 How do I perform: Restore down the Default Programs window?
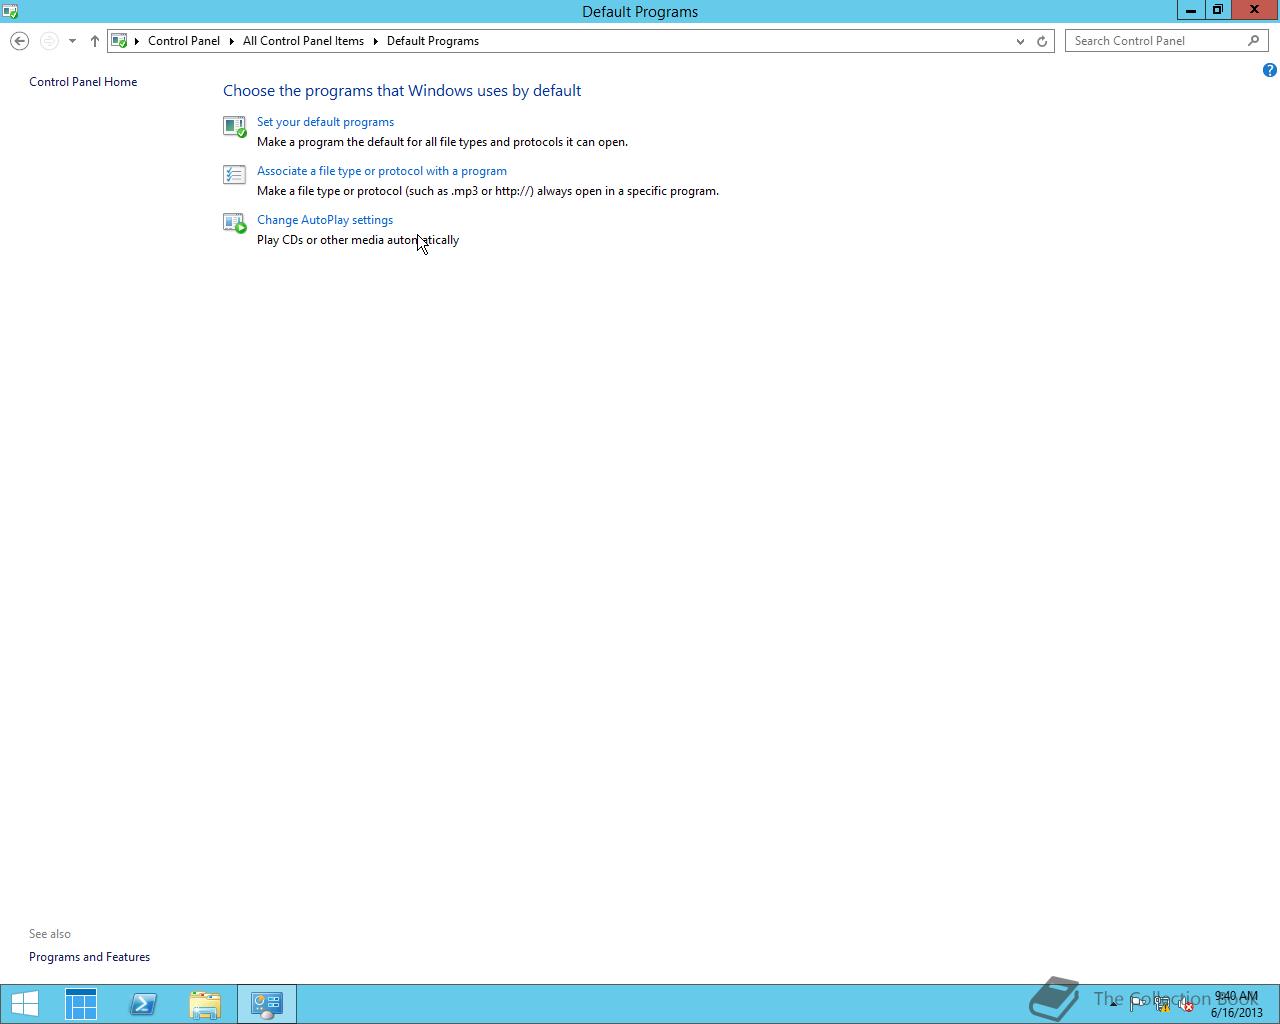(1217, 10)
